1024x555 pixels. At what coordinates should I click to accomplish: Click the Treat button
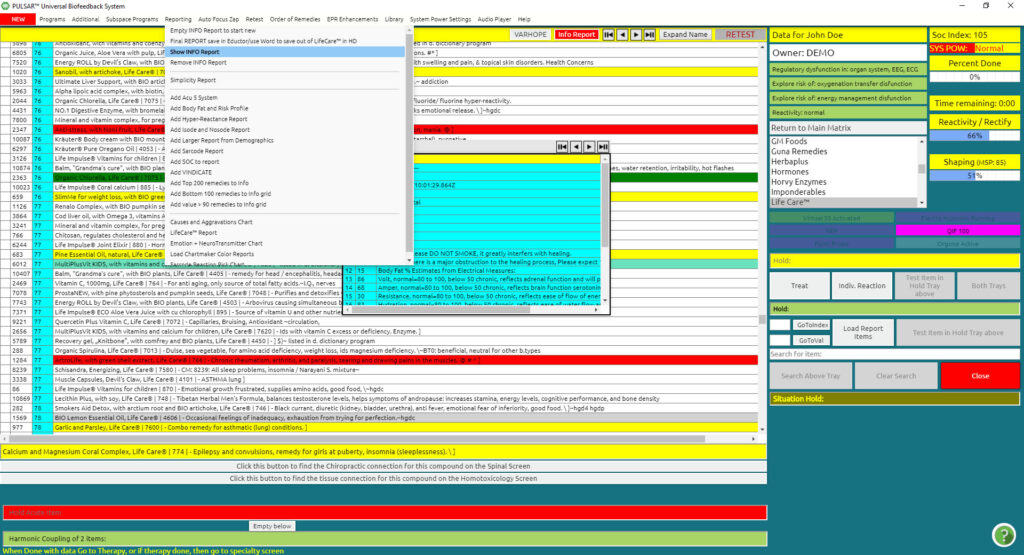799,286
